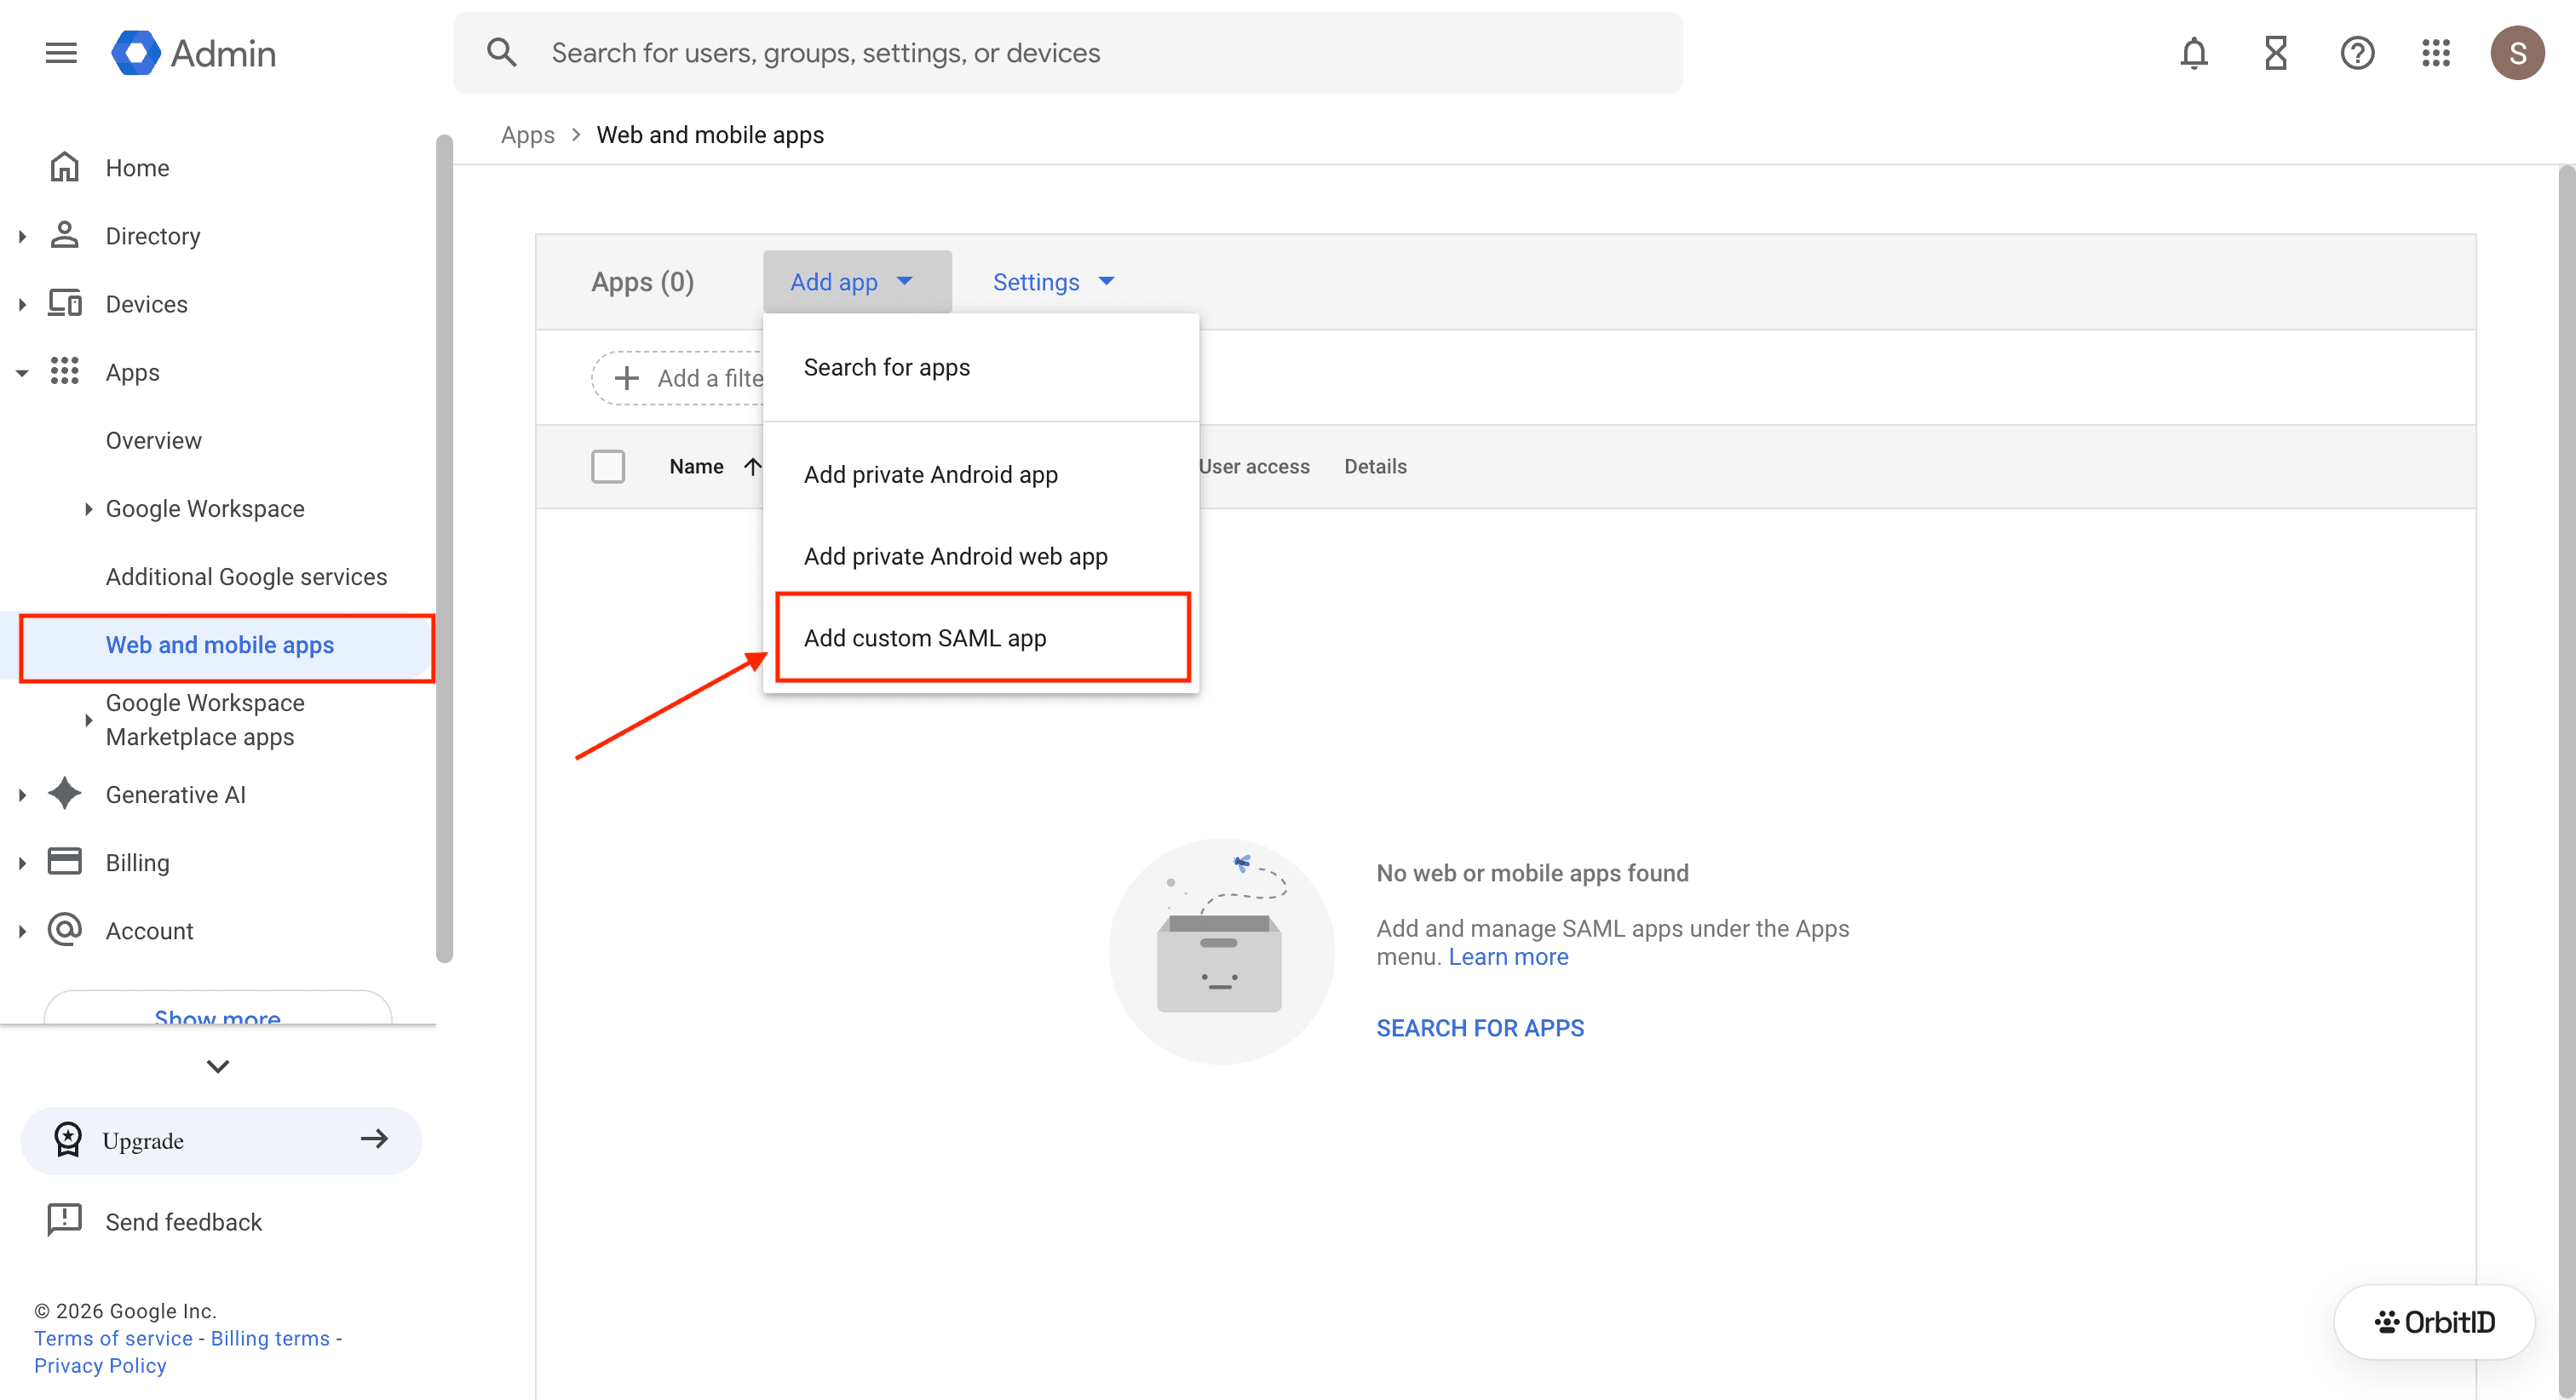
Task: Click the Upgrade button
Action: pos(221,1140)
